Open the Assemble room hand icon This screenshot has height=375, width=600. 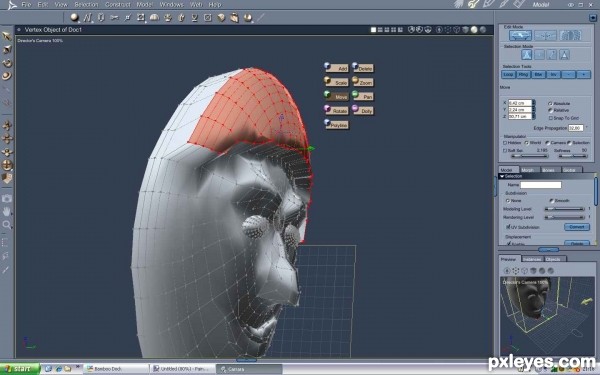[x=459, y=4]
